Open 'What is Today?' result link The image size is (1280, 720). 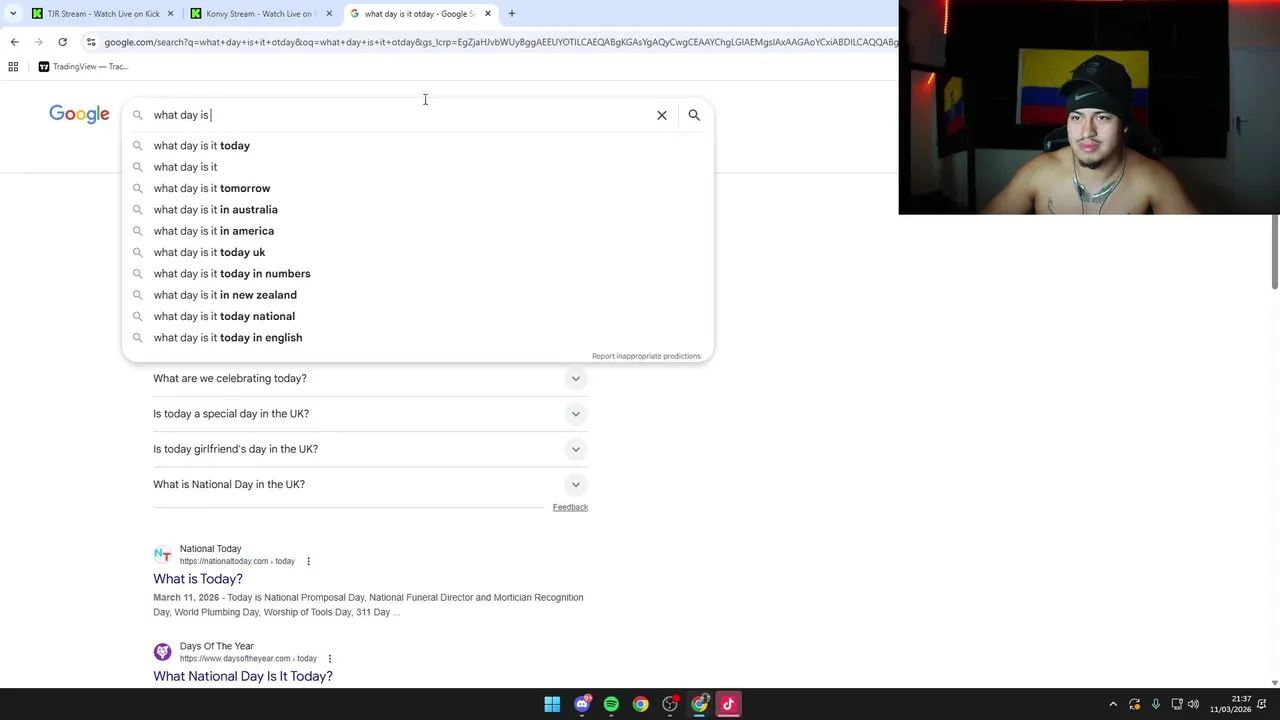pos(198,579)
